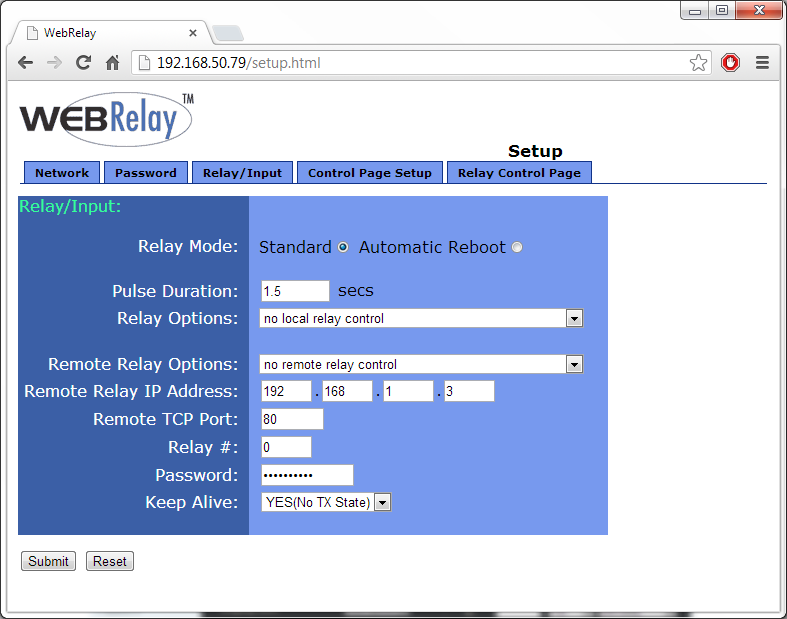Select Standard relay mode

point(343,247)
